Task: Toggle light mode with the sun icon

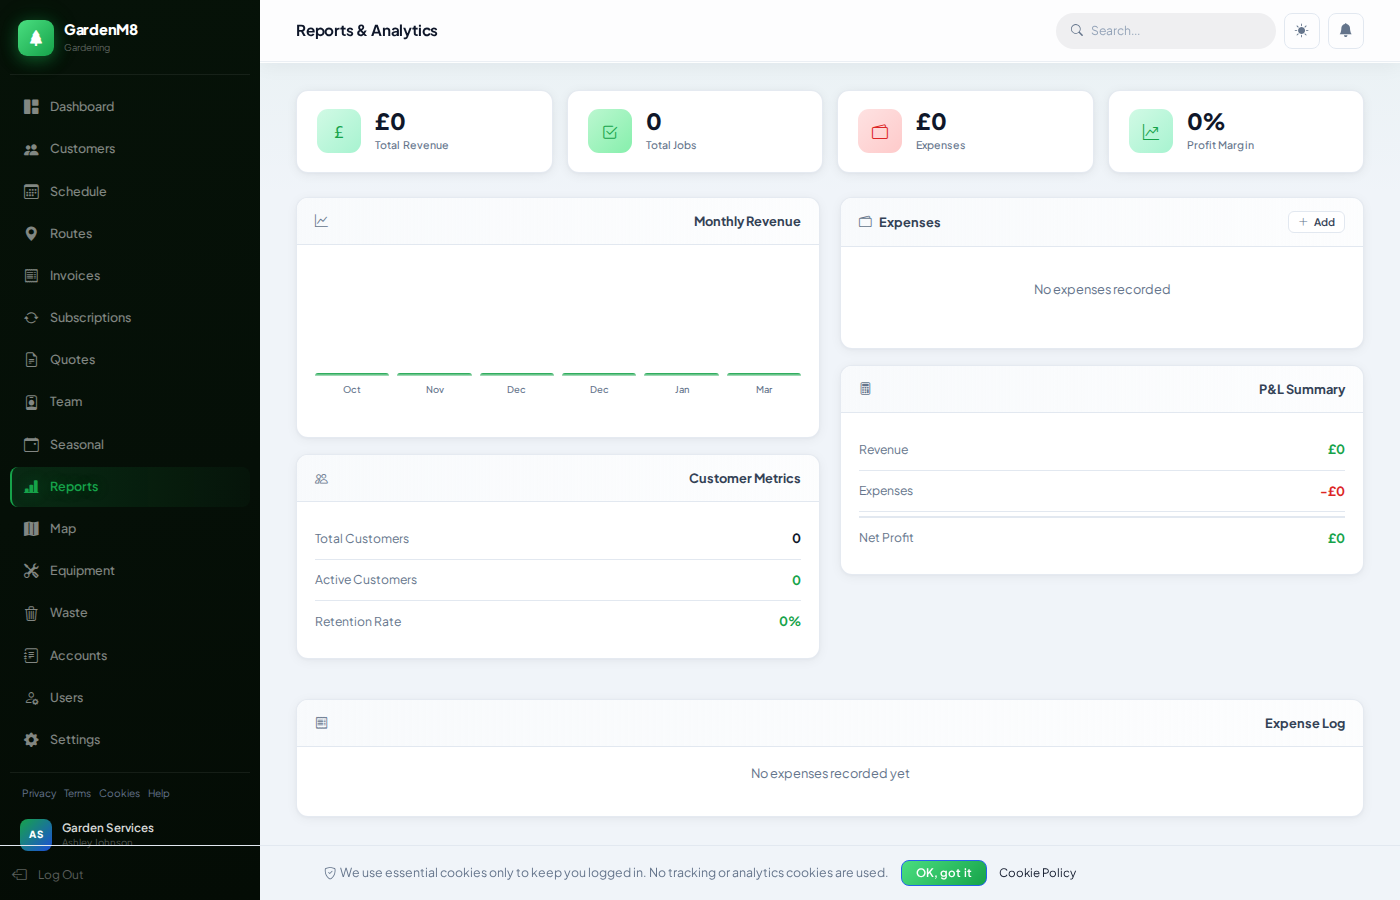Action: [x=1301, y=31]
